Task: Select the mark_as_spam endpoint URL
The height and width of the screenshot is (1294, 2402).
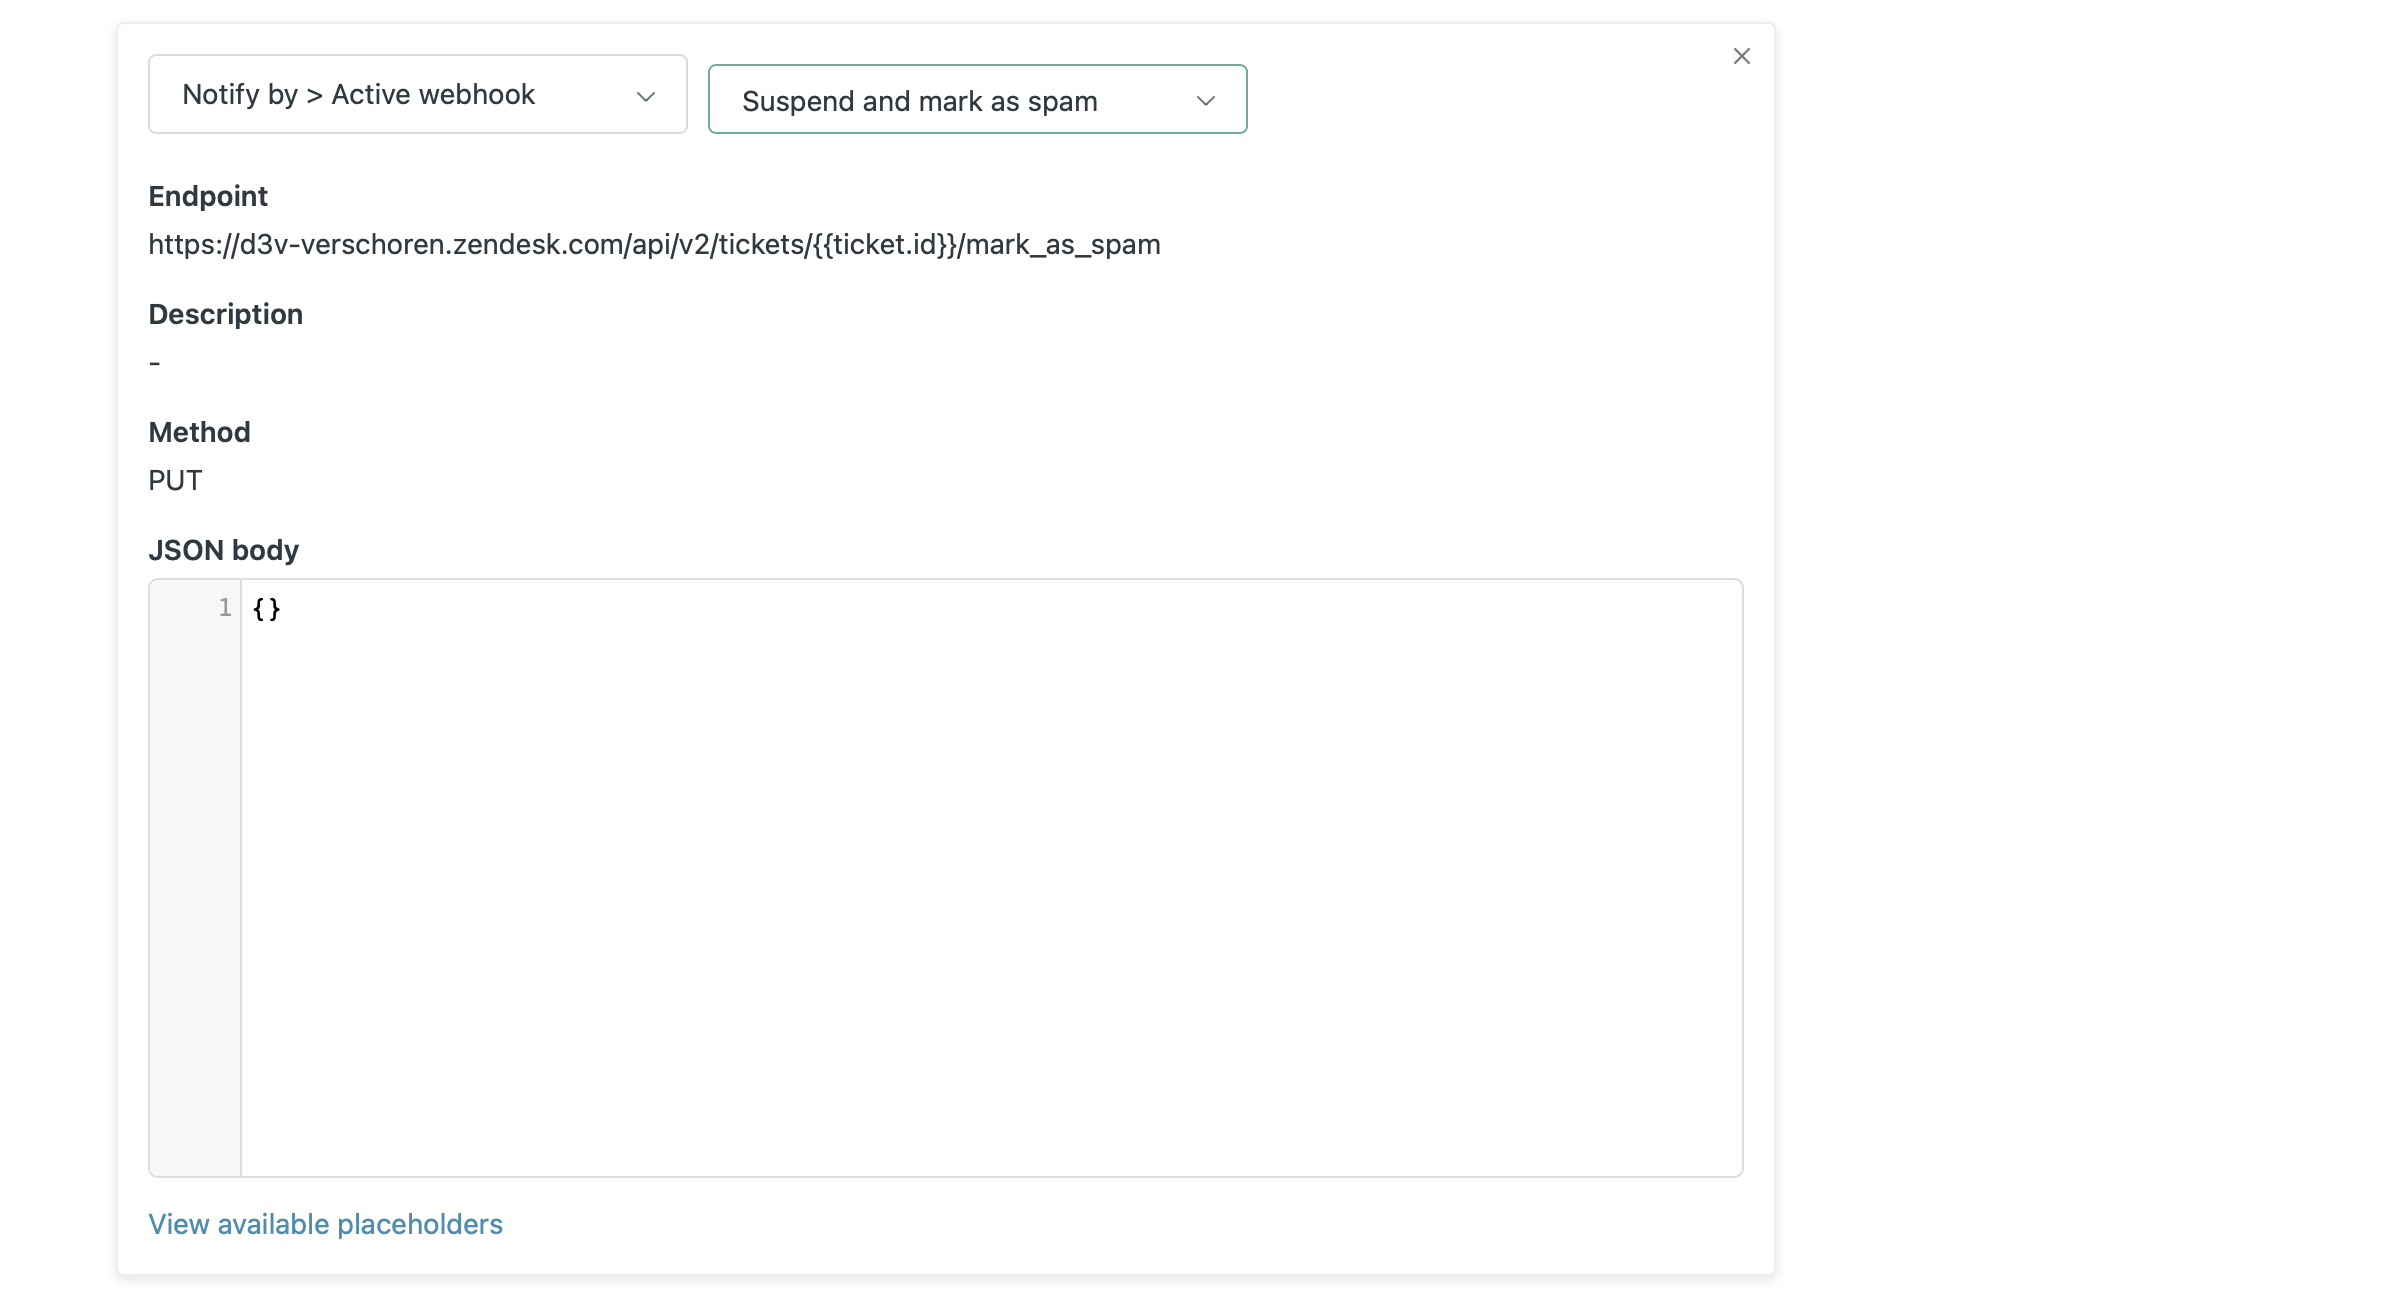Action: (654, 244)
